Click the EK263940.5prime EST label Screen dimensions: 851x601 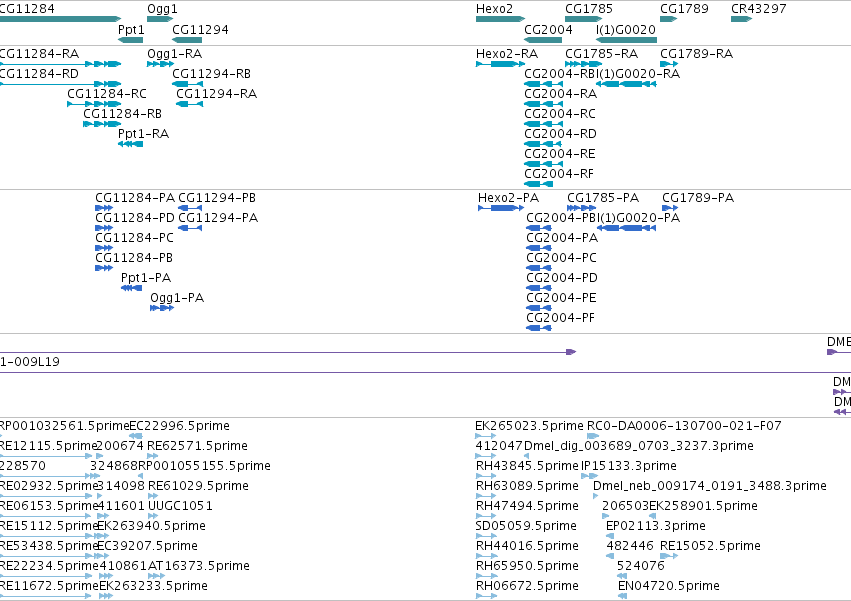point(151,526)
